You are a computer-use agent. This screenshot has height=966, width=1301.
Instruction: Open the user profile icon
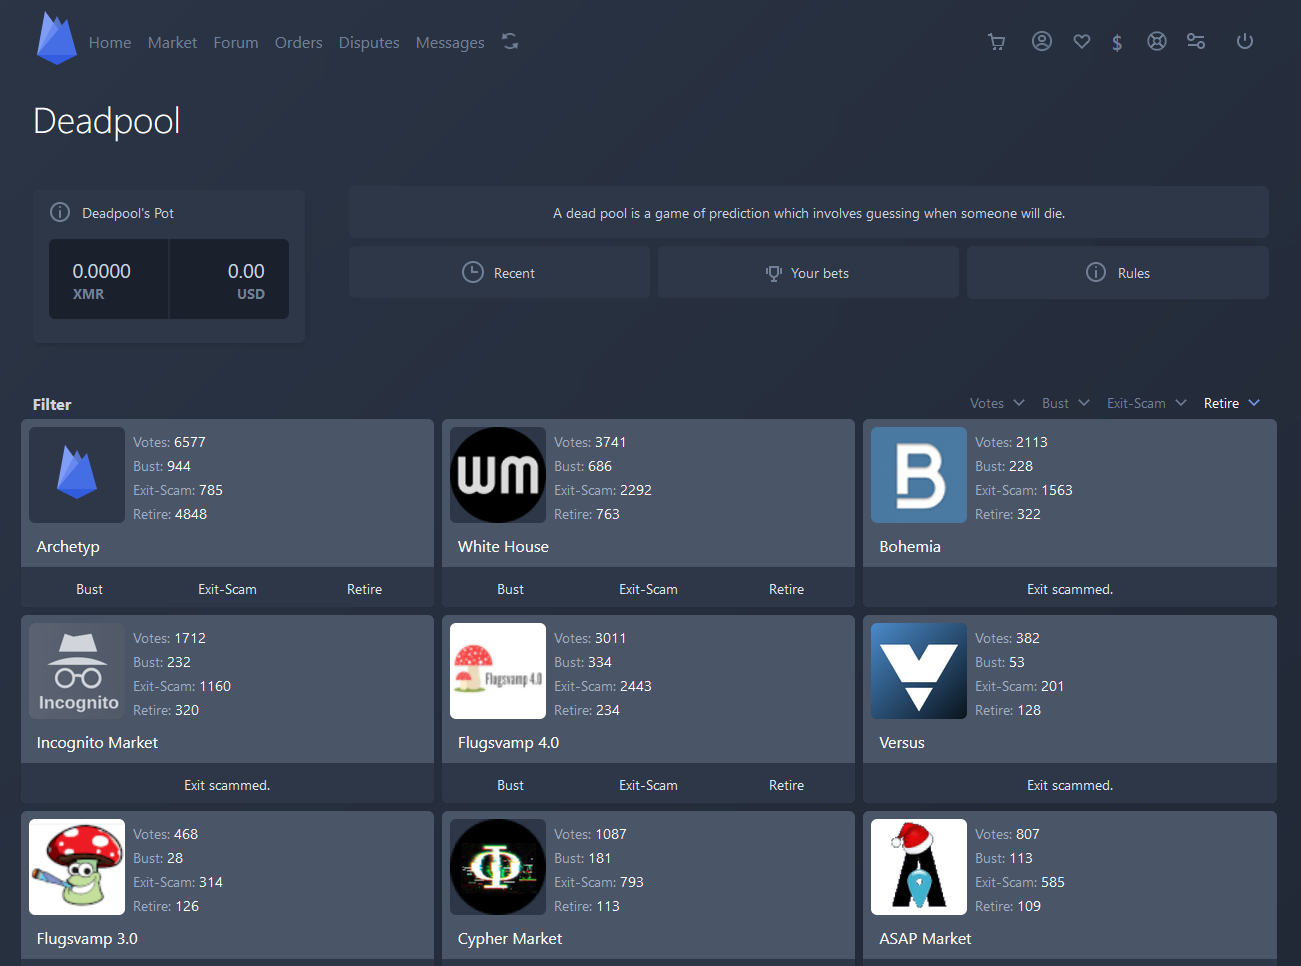click(1041, 42)
